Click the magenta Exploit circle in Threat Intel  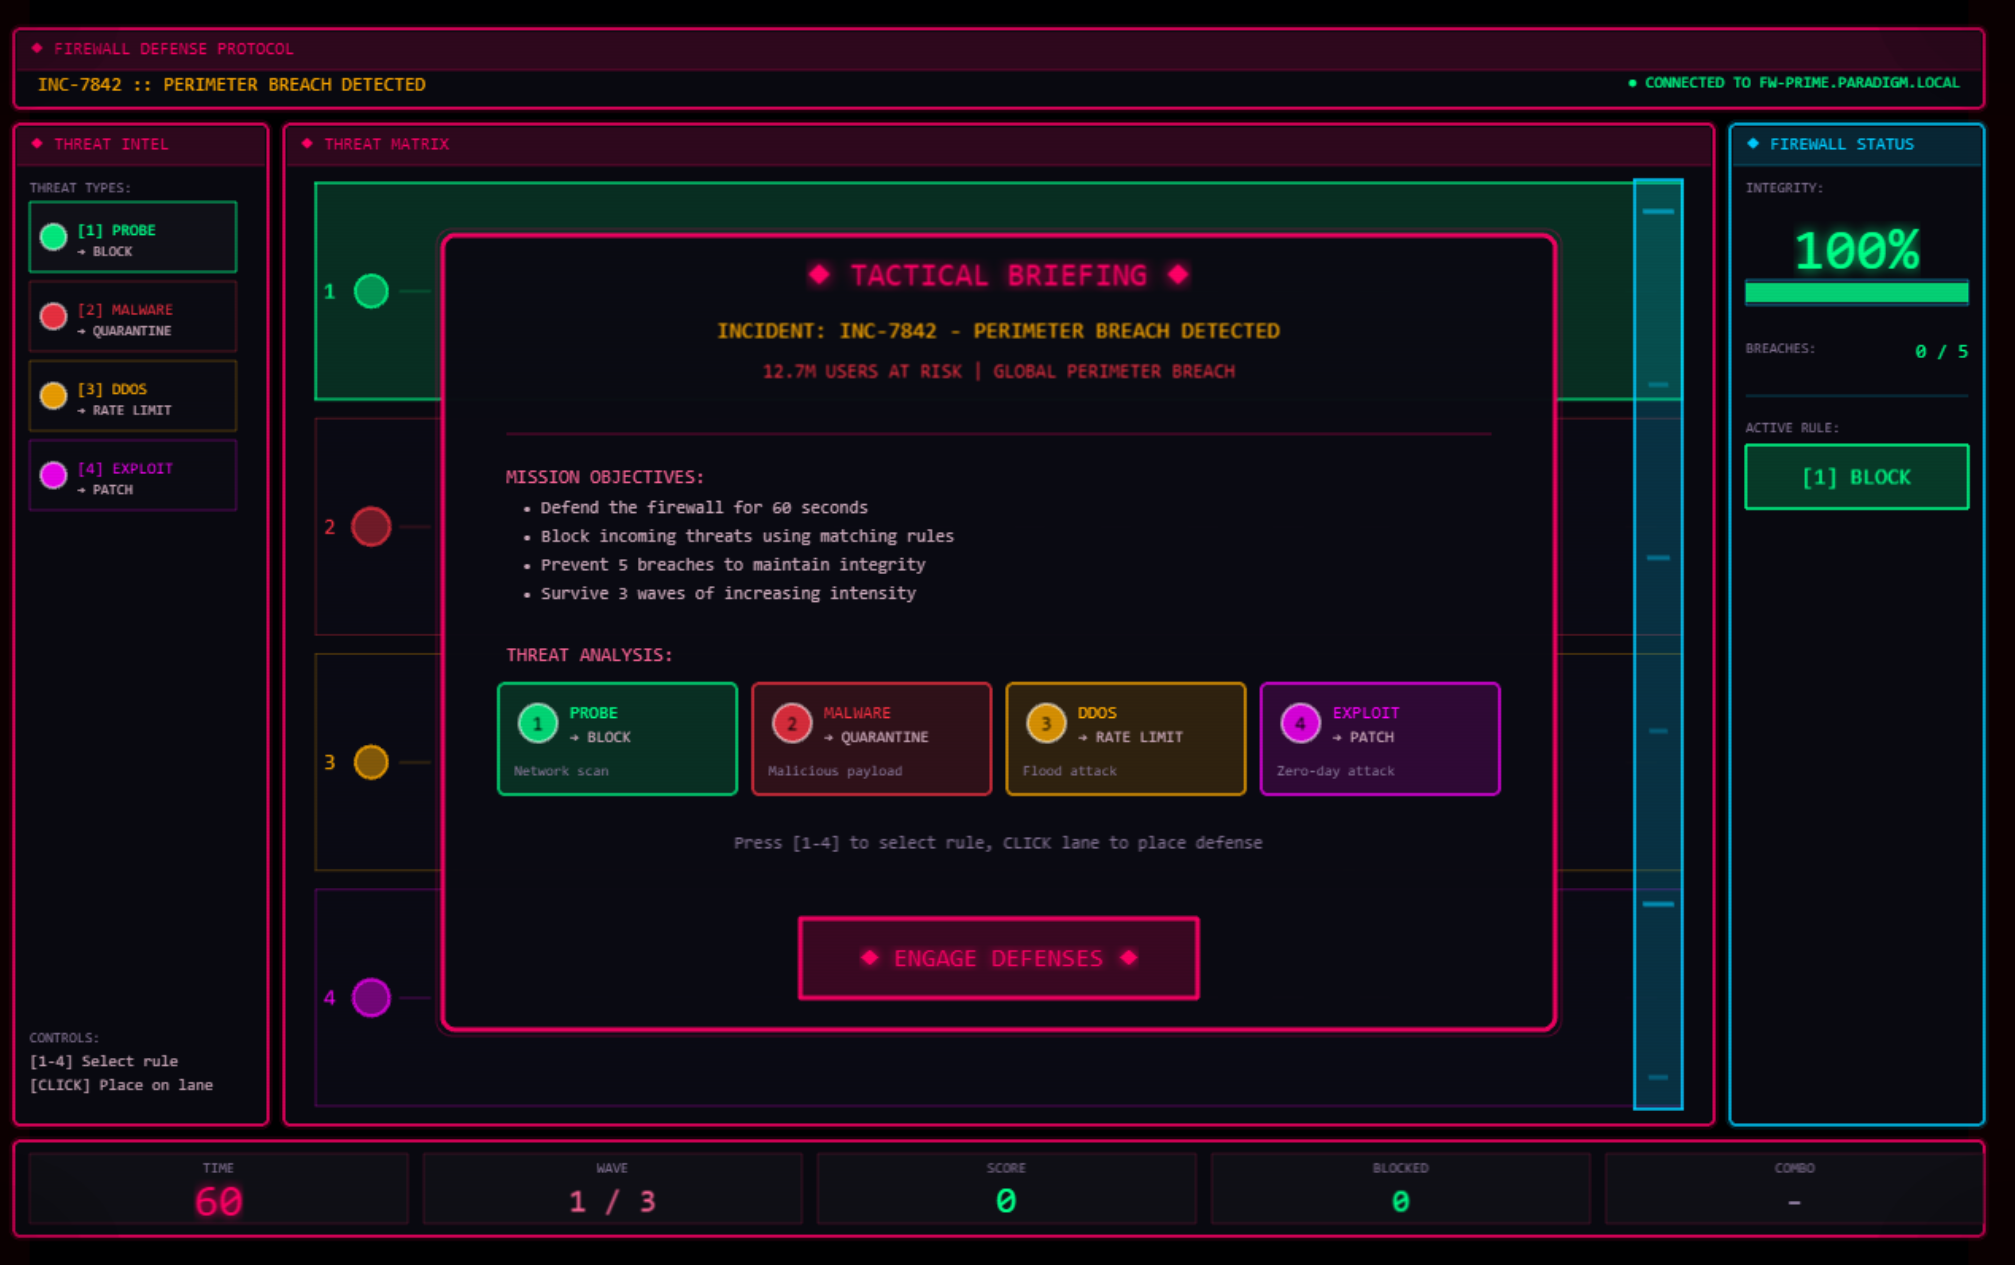tap(53, 475)
